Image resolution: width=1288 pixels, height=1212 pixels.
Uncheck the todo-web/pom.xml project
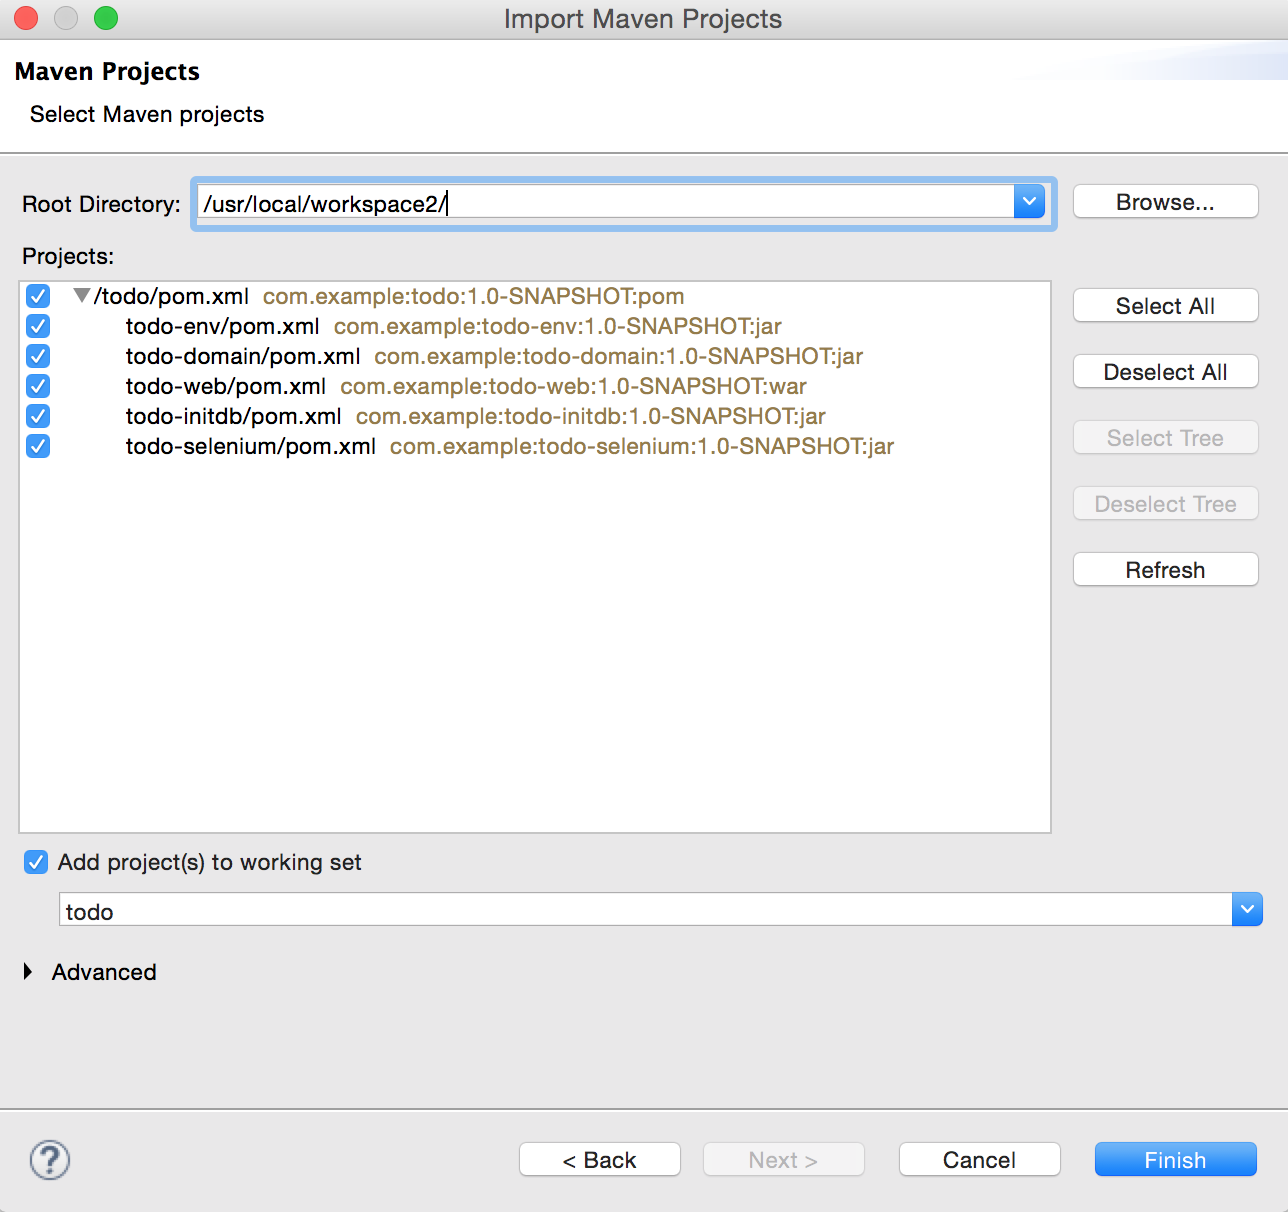tap(37, 386)
